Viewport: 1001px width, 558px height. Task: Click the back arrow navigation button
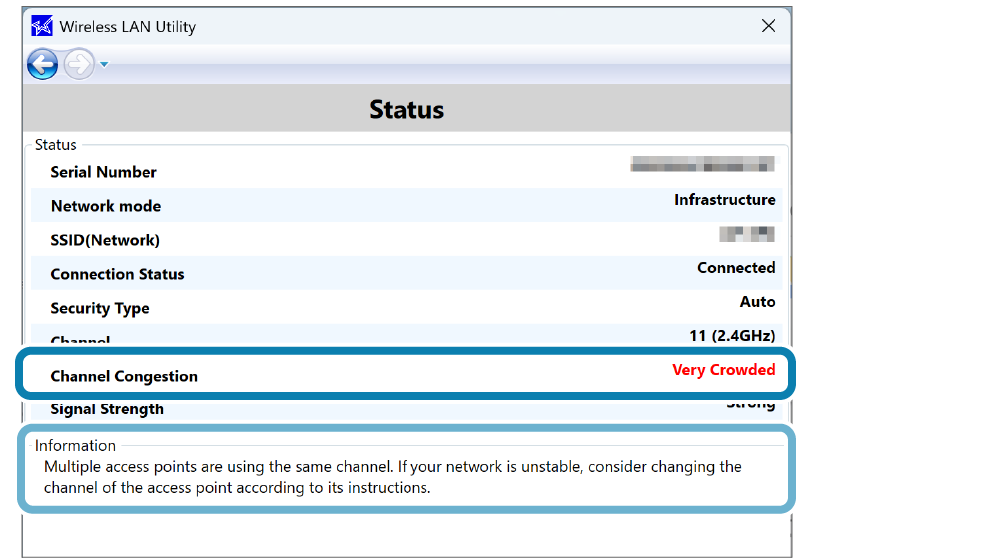pos(42,65)
